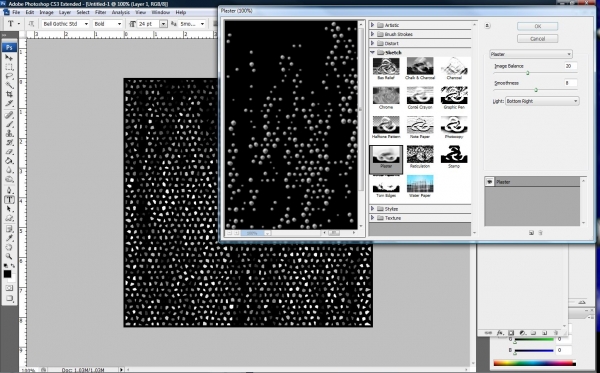This screenshot has height=373, width=600.
Task: Select the Horizontal Type tool
Action: (9, 200)
